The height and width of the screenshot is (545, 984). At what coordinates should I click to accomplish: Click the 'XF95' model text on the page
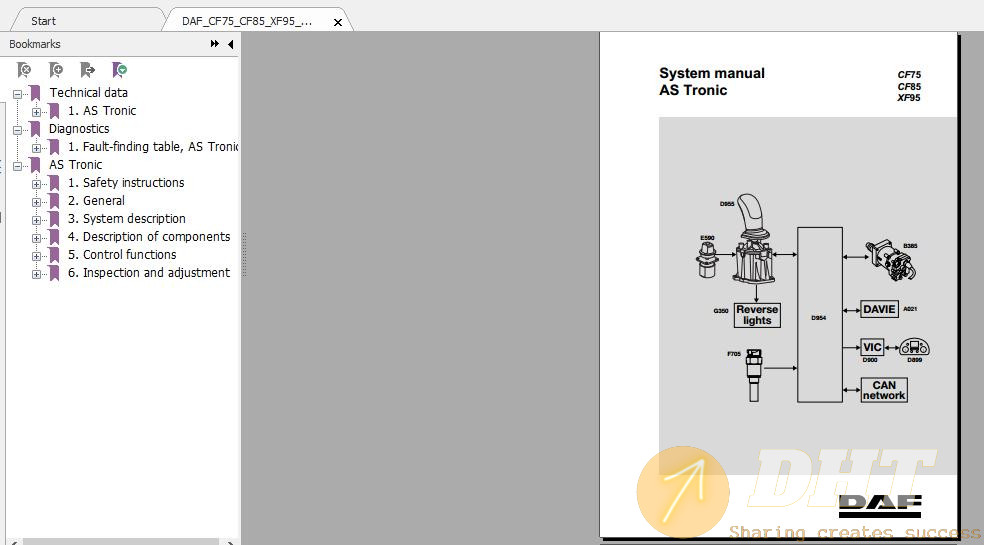pyautogui.click(x=909, y=98)
